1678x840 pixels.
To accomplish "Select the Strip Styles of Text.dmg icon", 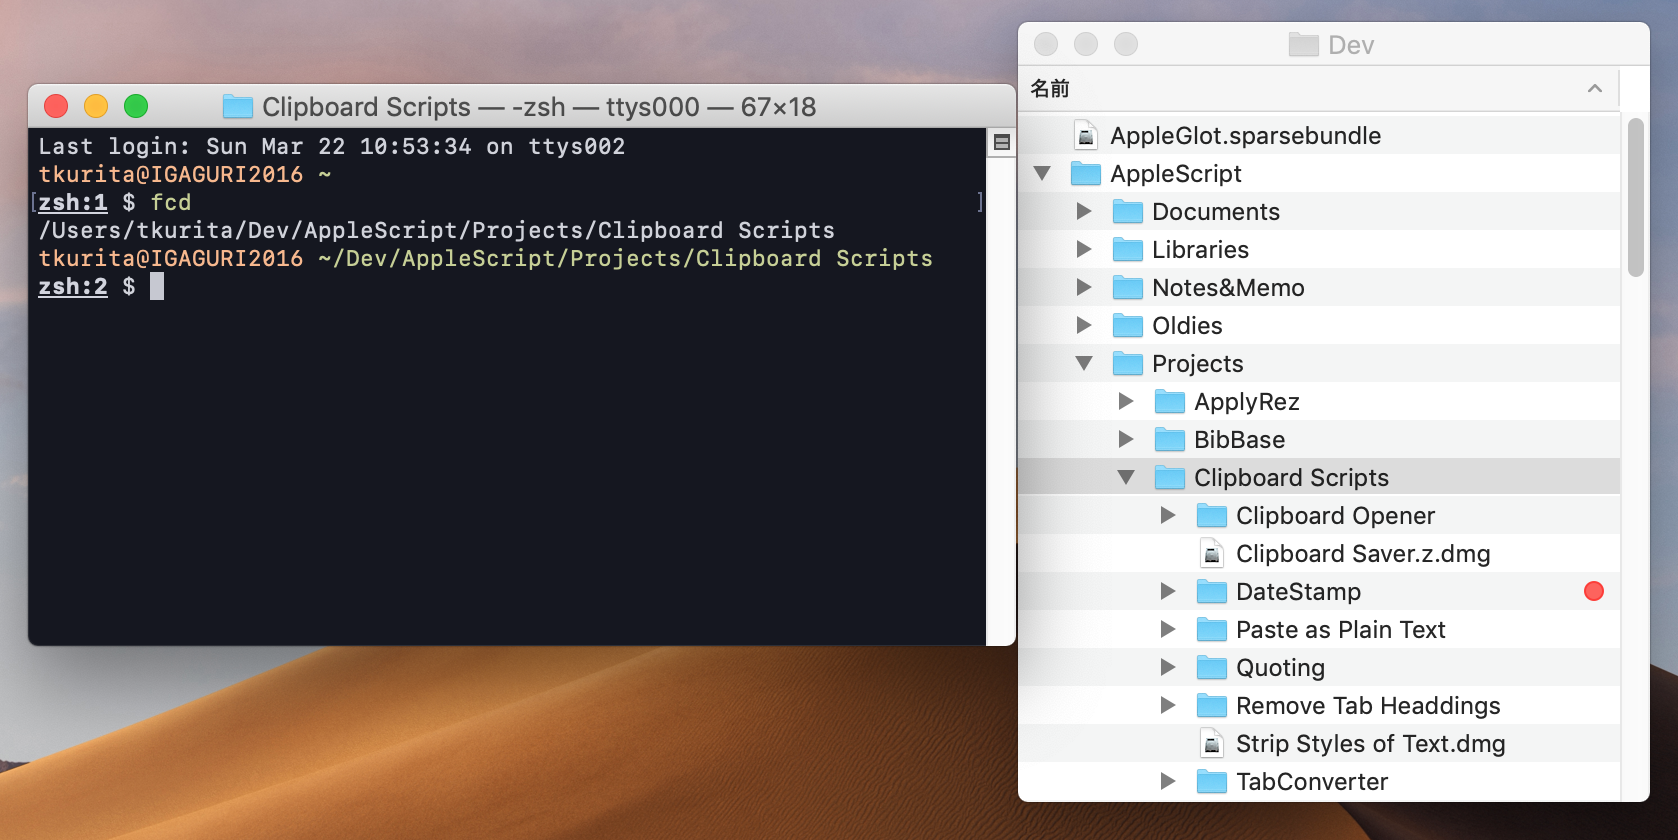I will 1211,743.
